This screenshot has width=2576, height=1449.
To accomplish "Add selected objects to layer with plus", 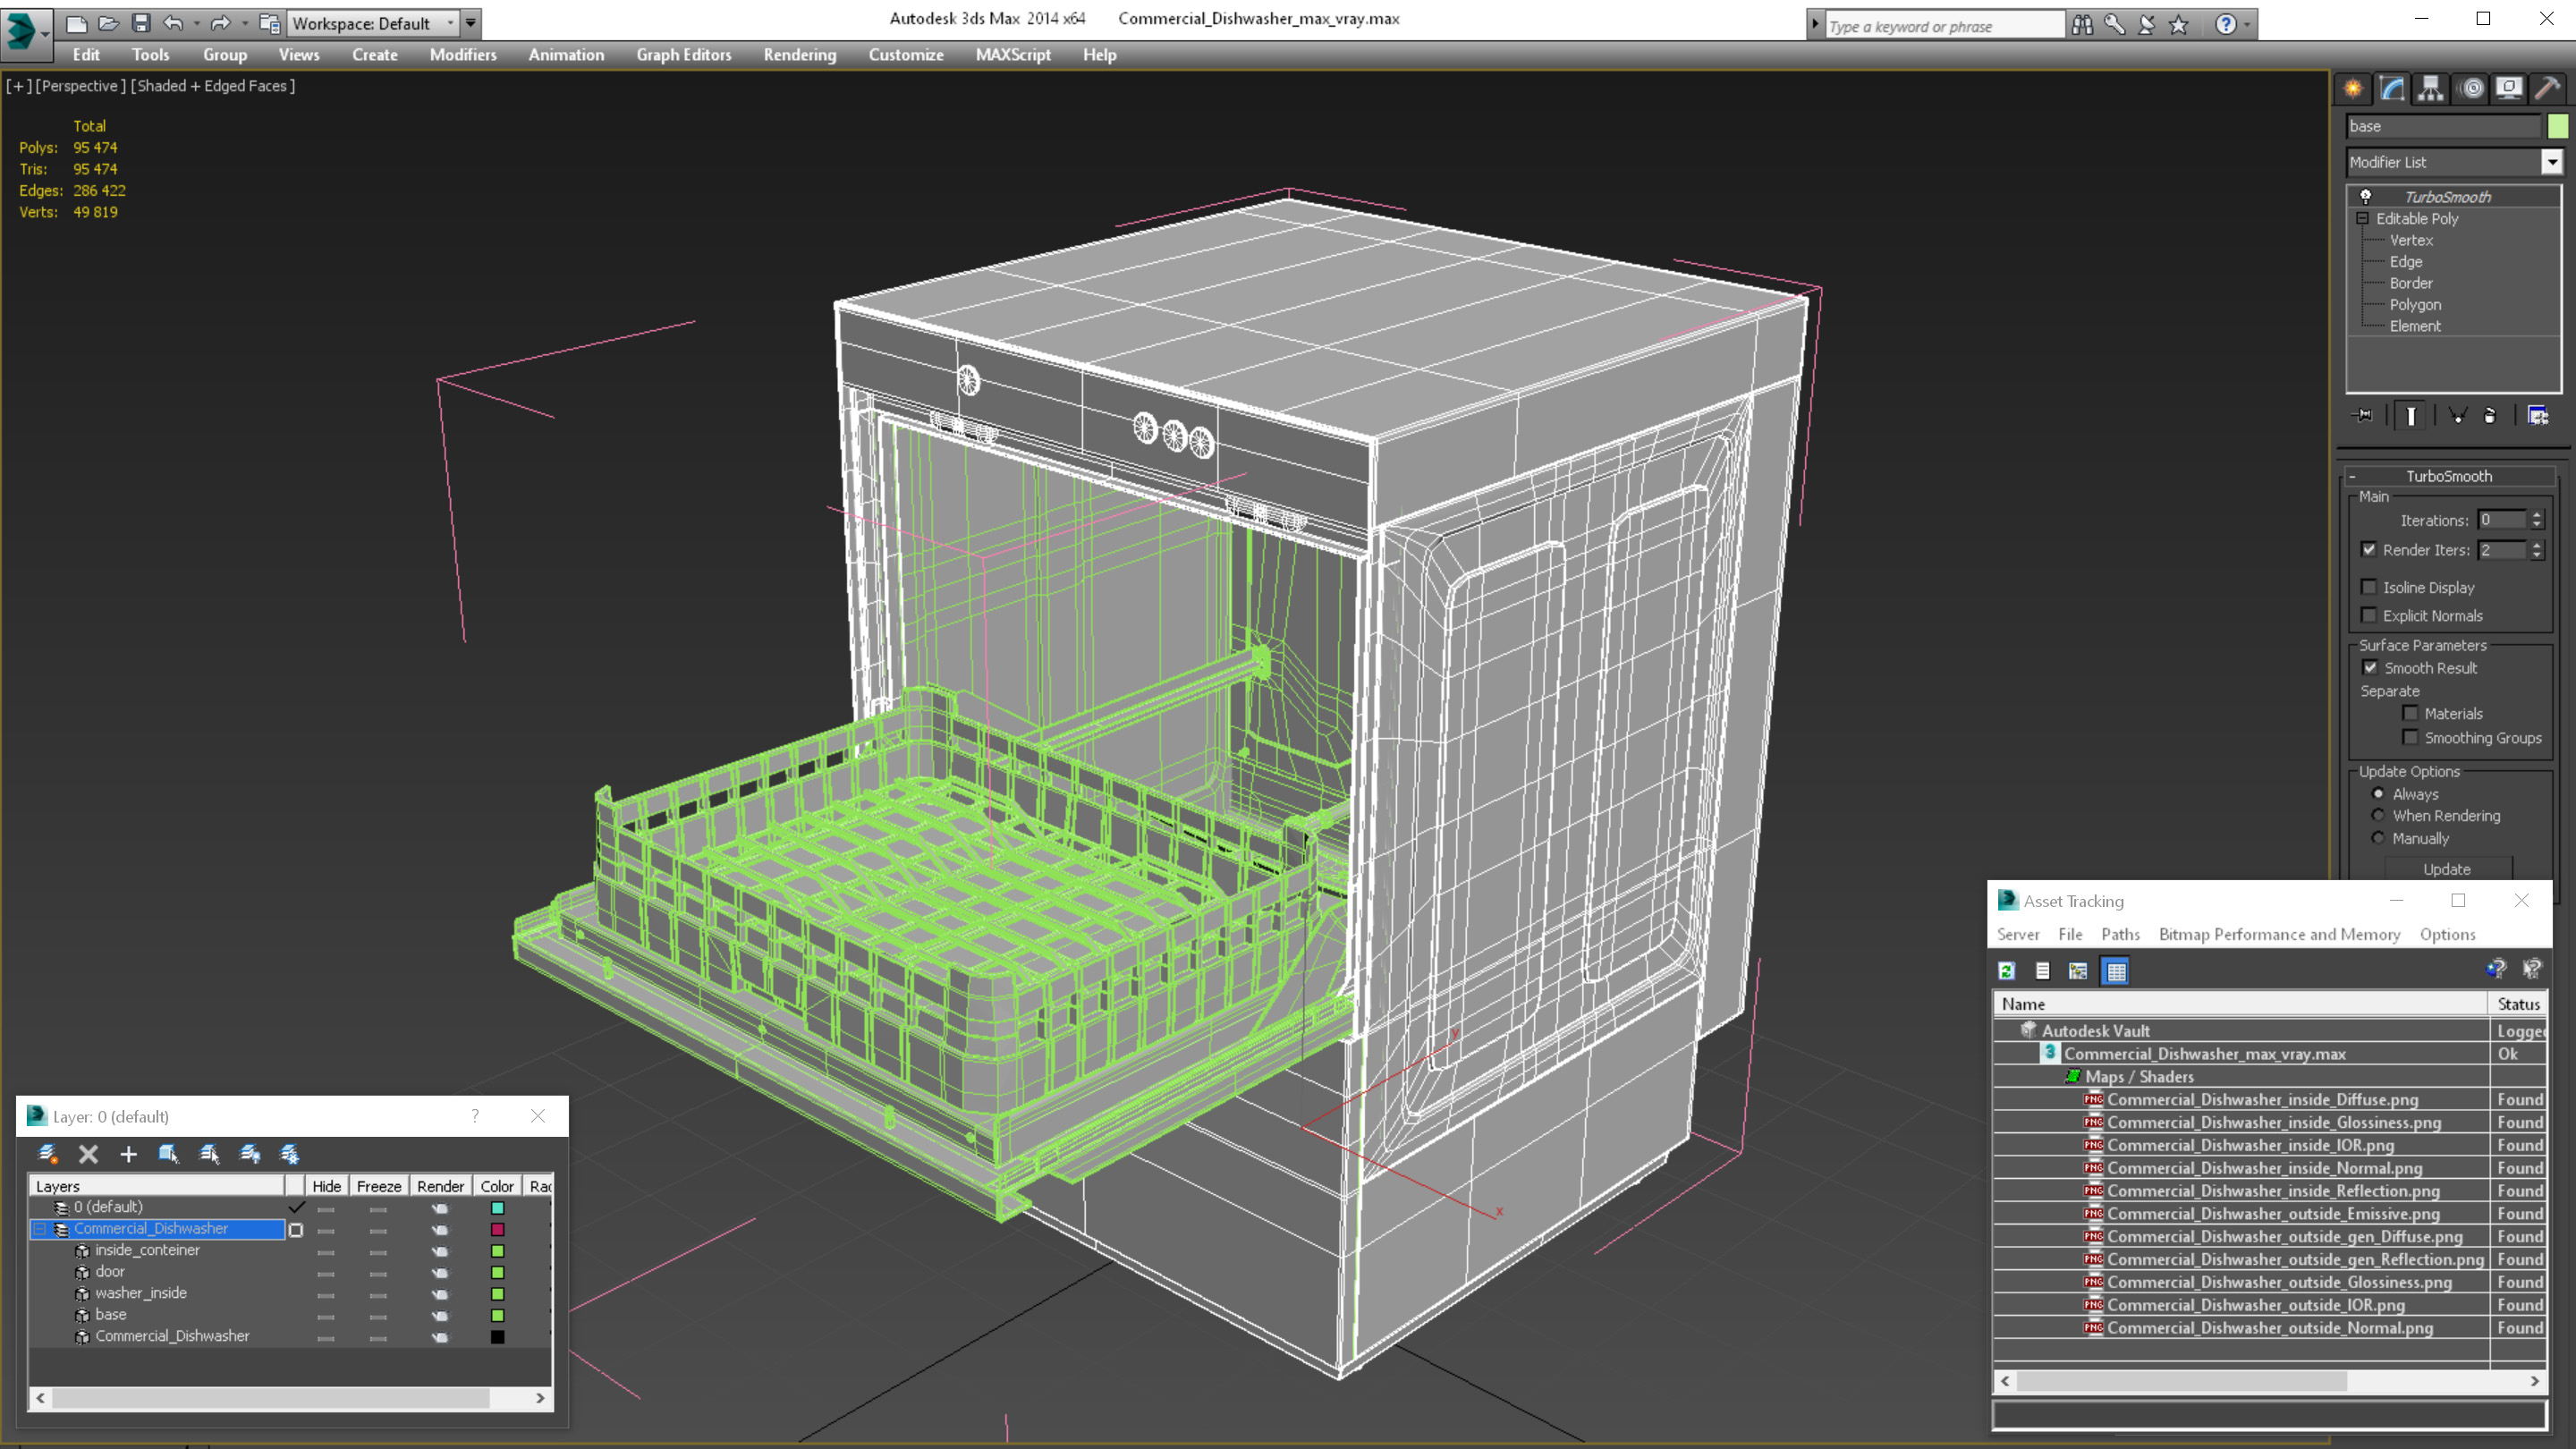I will click(128, 1154).
